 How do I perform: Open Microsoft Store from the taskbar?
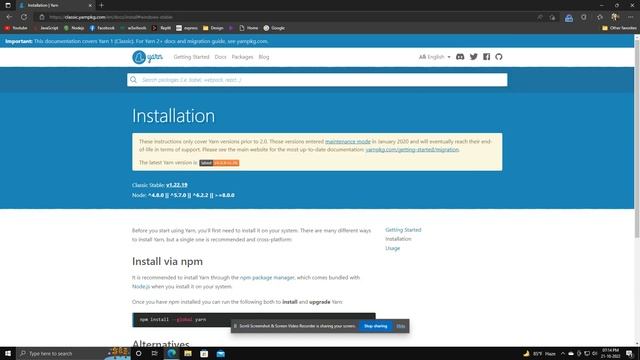tap(204, 353)
